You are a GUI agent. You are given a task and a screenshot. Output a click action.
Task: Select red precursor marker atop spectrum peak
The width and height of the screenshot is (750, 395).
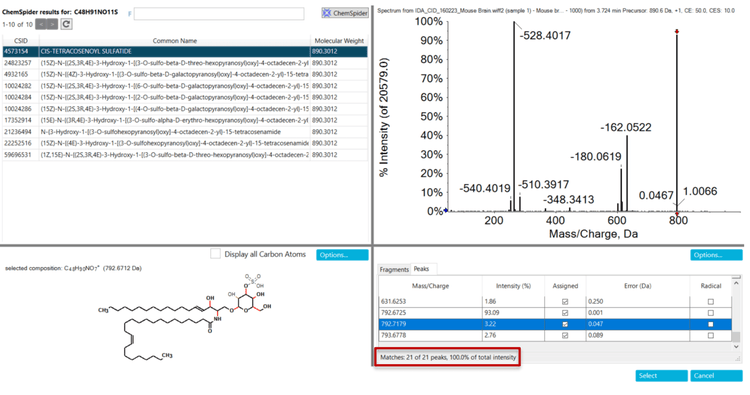(677, 32)
